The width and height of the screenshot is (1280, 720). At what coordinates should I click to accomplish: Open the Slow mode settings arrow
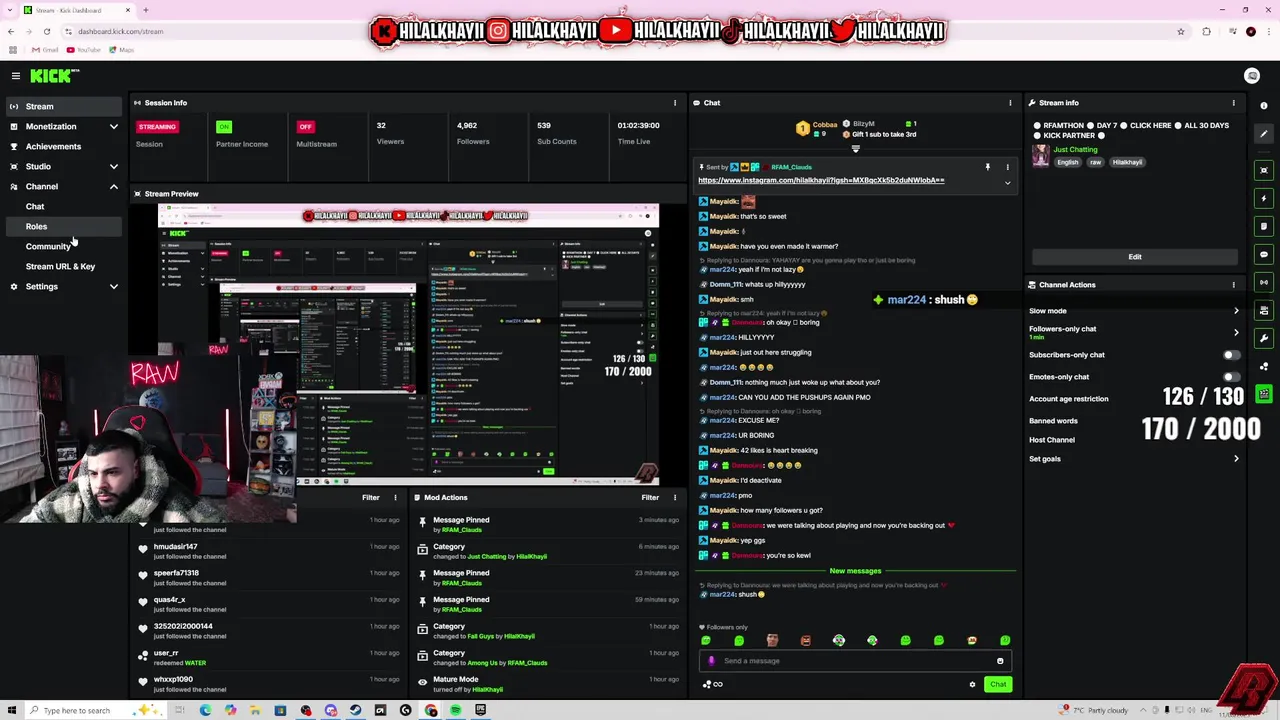click(x=1236, y=311)
